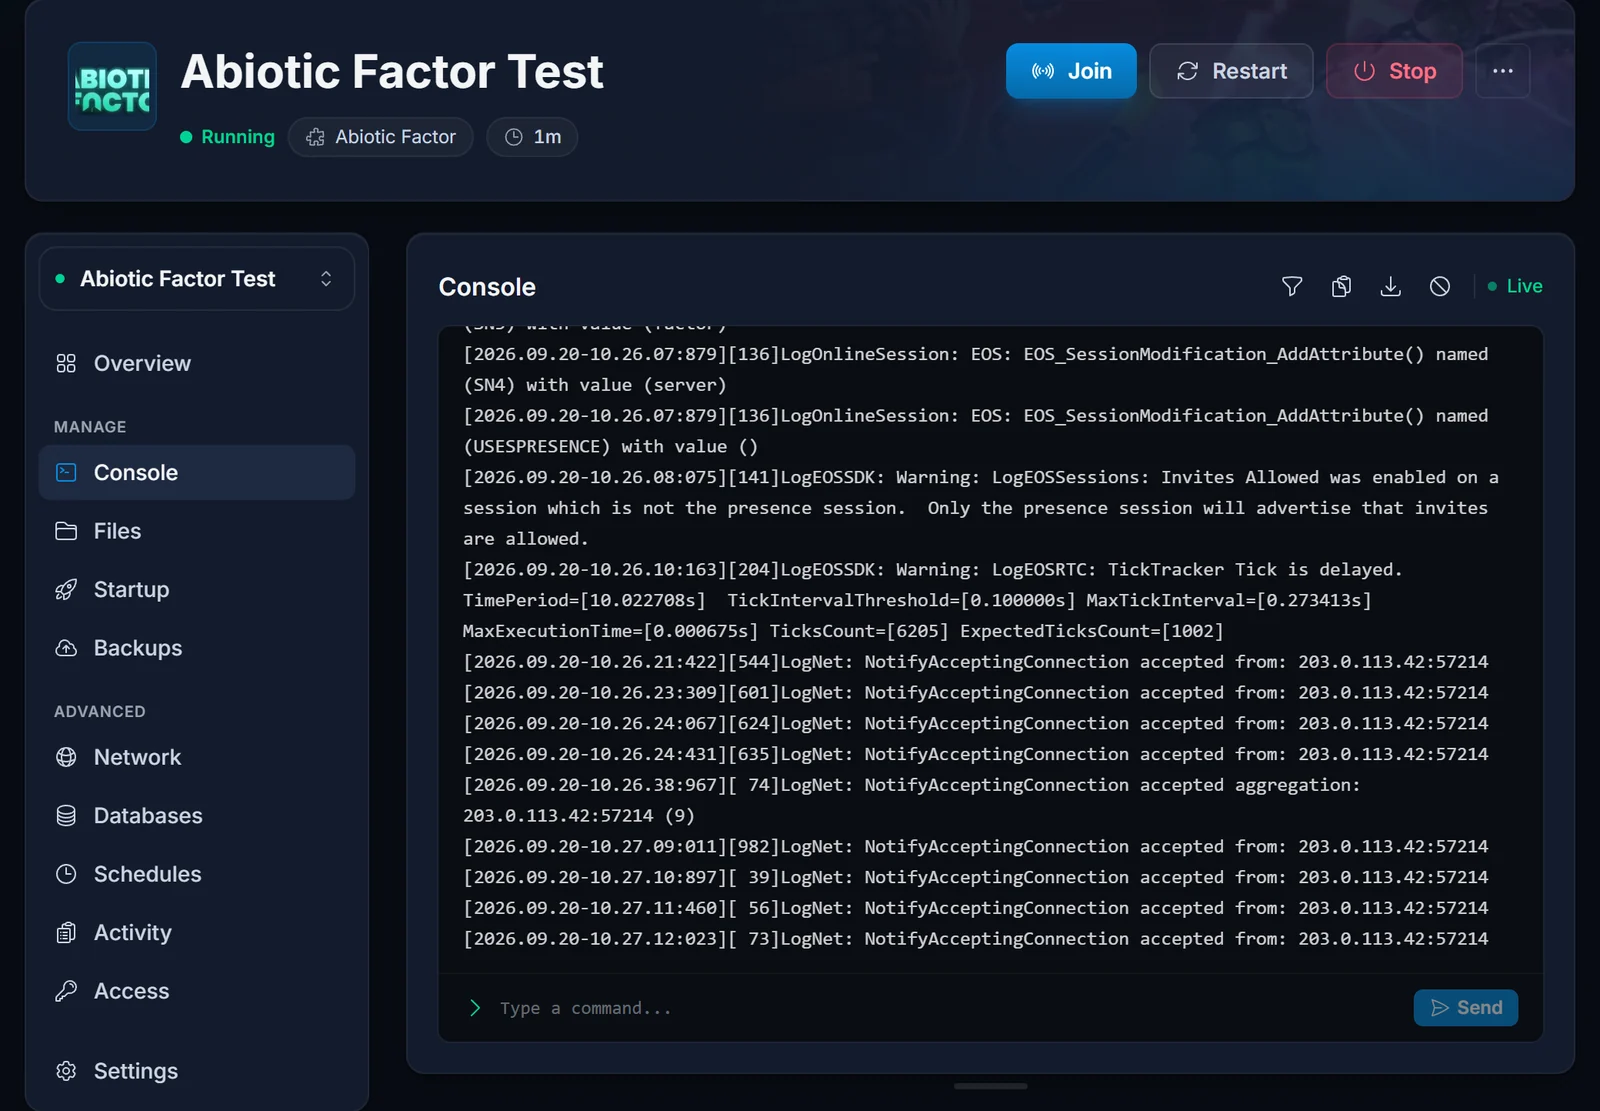Screen dimensions: 1600x1111
Task: Open the Network page
Action: click(197, 757)
